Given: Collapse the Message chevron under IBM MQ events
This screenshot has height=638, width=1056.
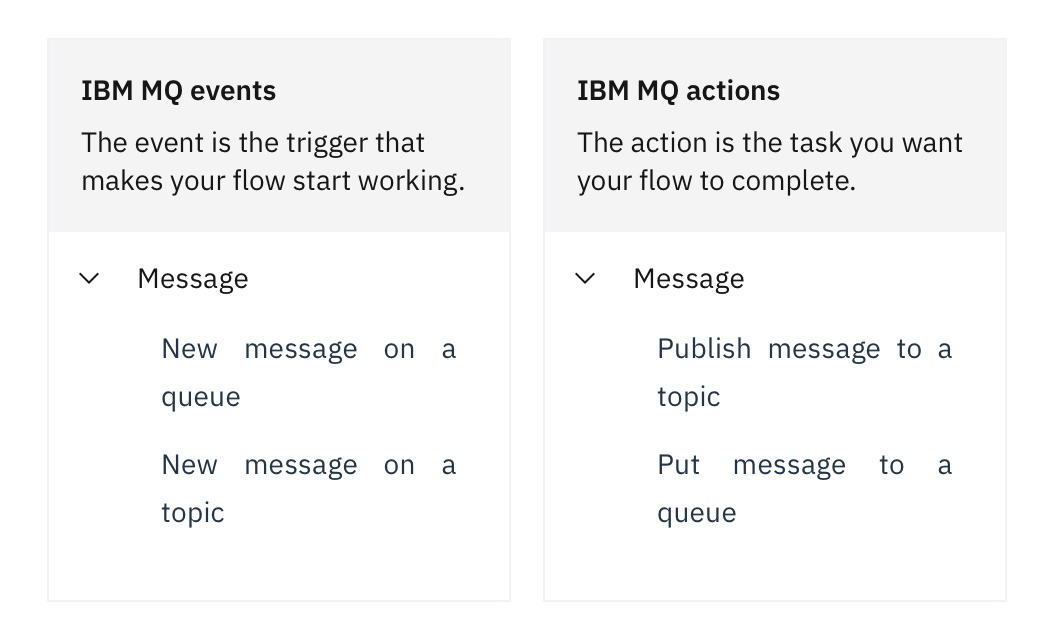Looking at the screenshot, I should (90, 278).
